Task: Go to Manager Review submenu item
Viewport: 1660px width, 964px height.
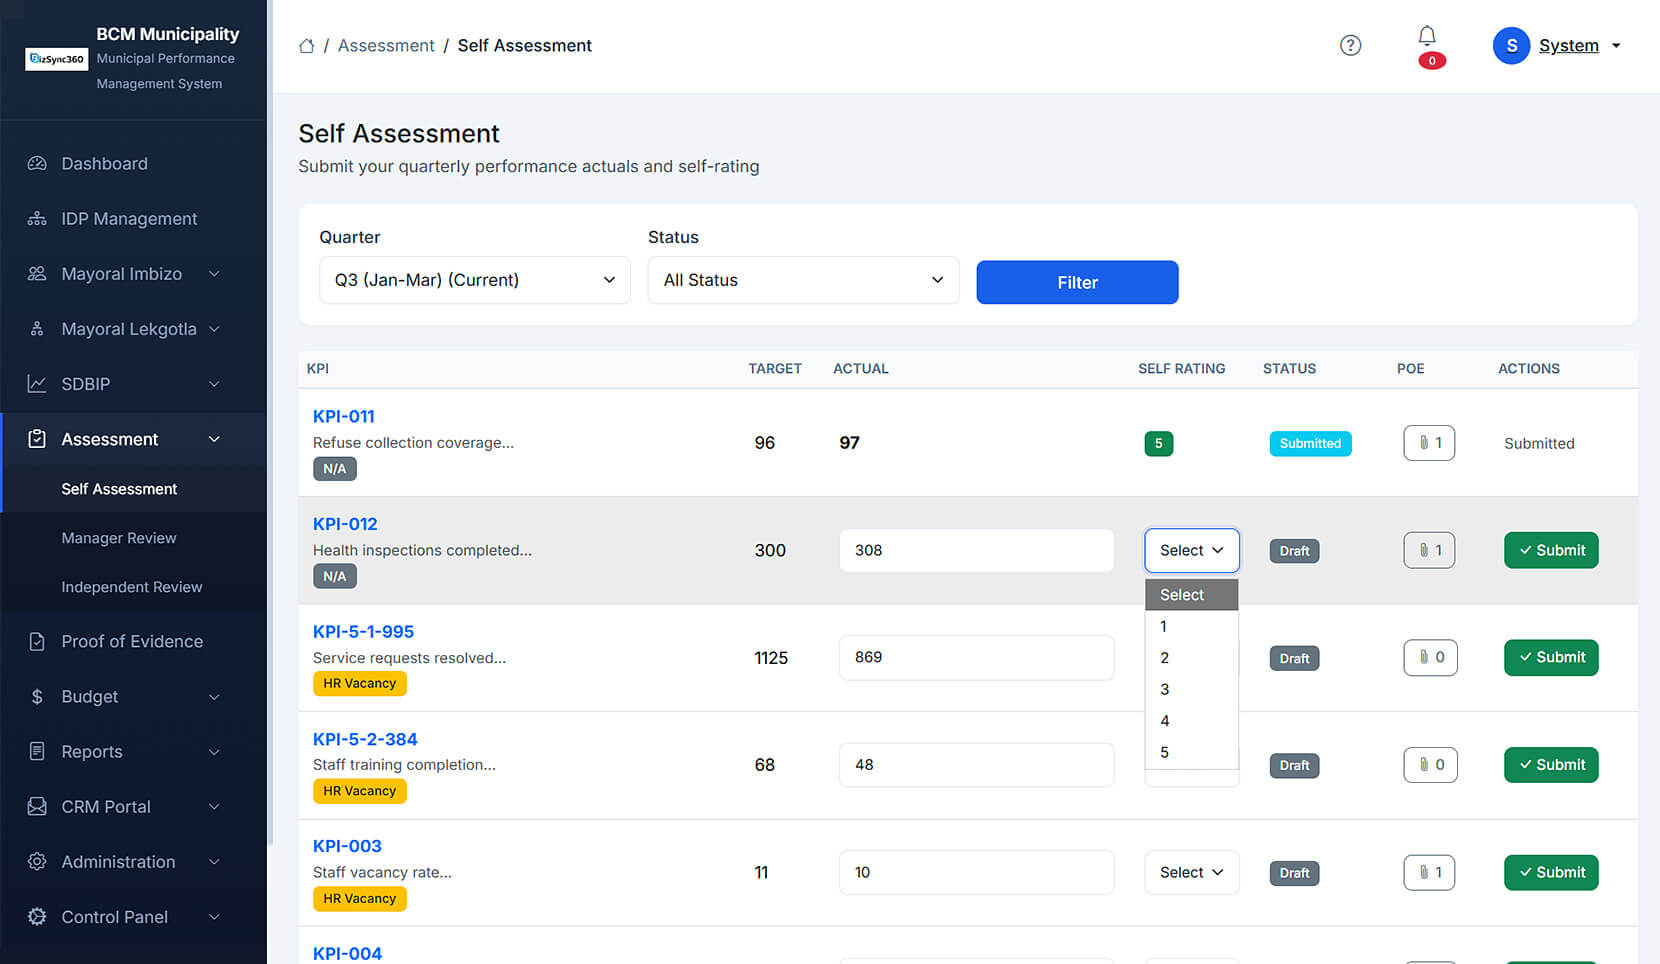Action: pos(119,538)
